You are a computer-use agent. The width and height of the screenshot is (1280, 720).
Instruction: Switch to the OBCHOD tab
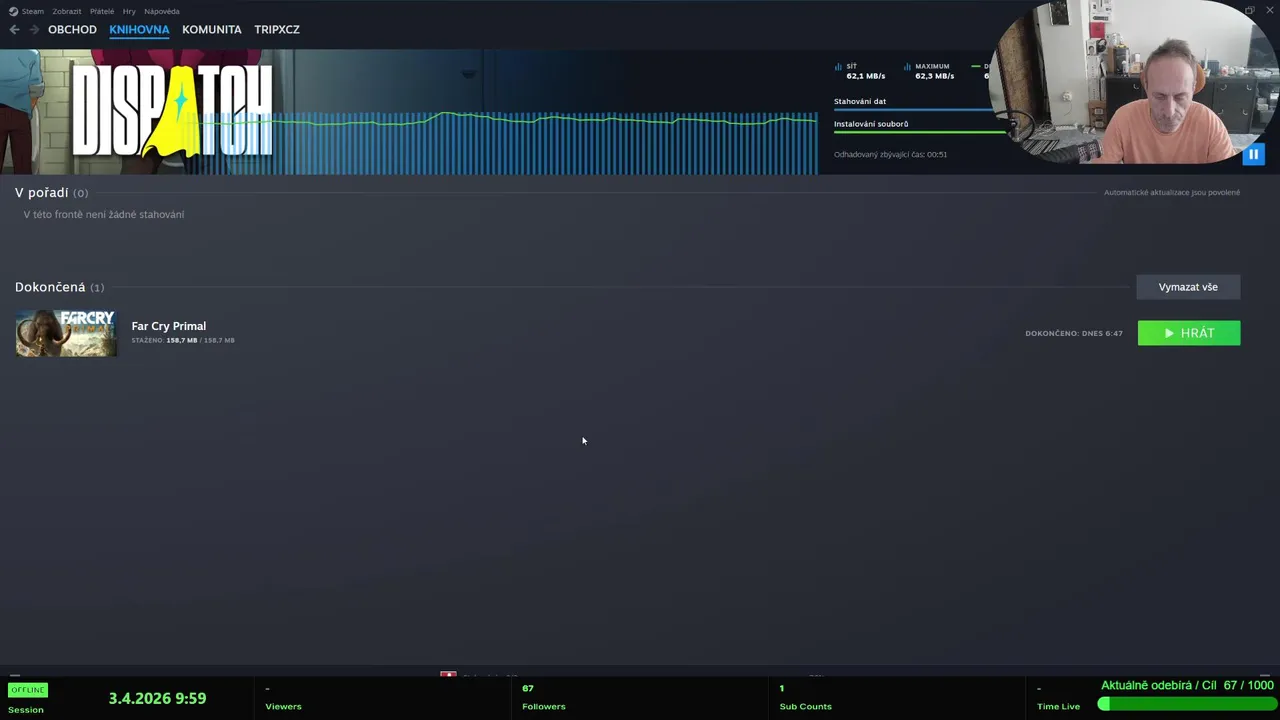72,29
